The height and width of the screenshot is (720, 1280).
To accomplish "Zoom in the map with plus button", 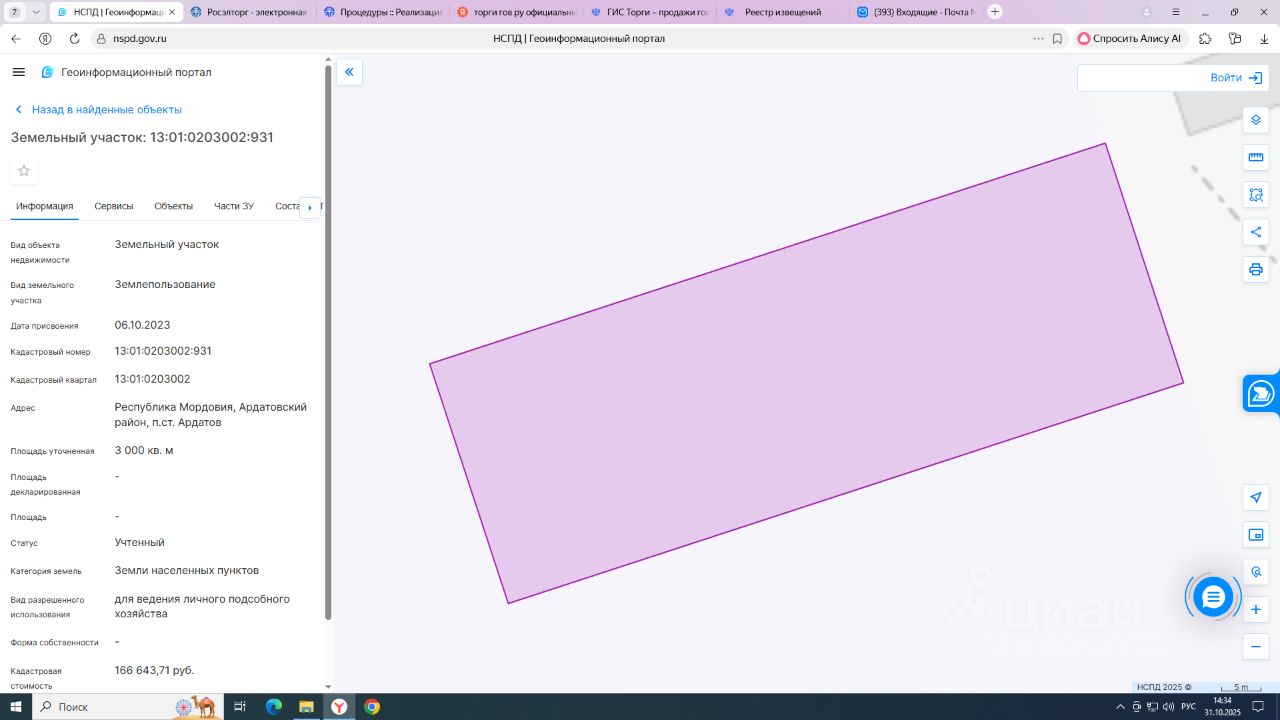I will coord(1256,609).
